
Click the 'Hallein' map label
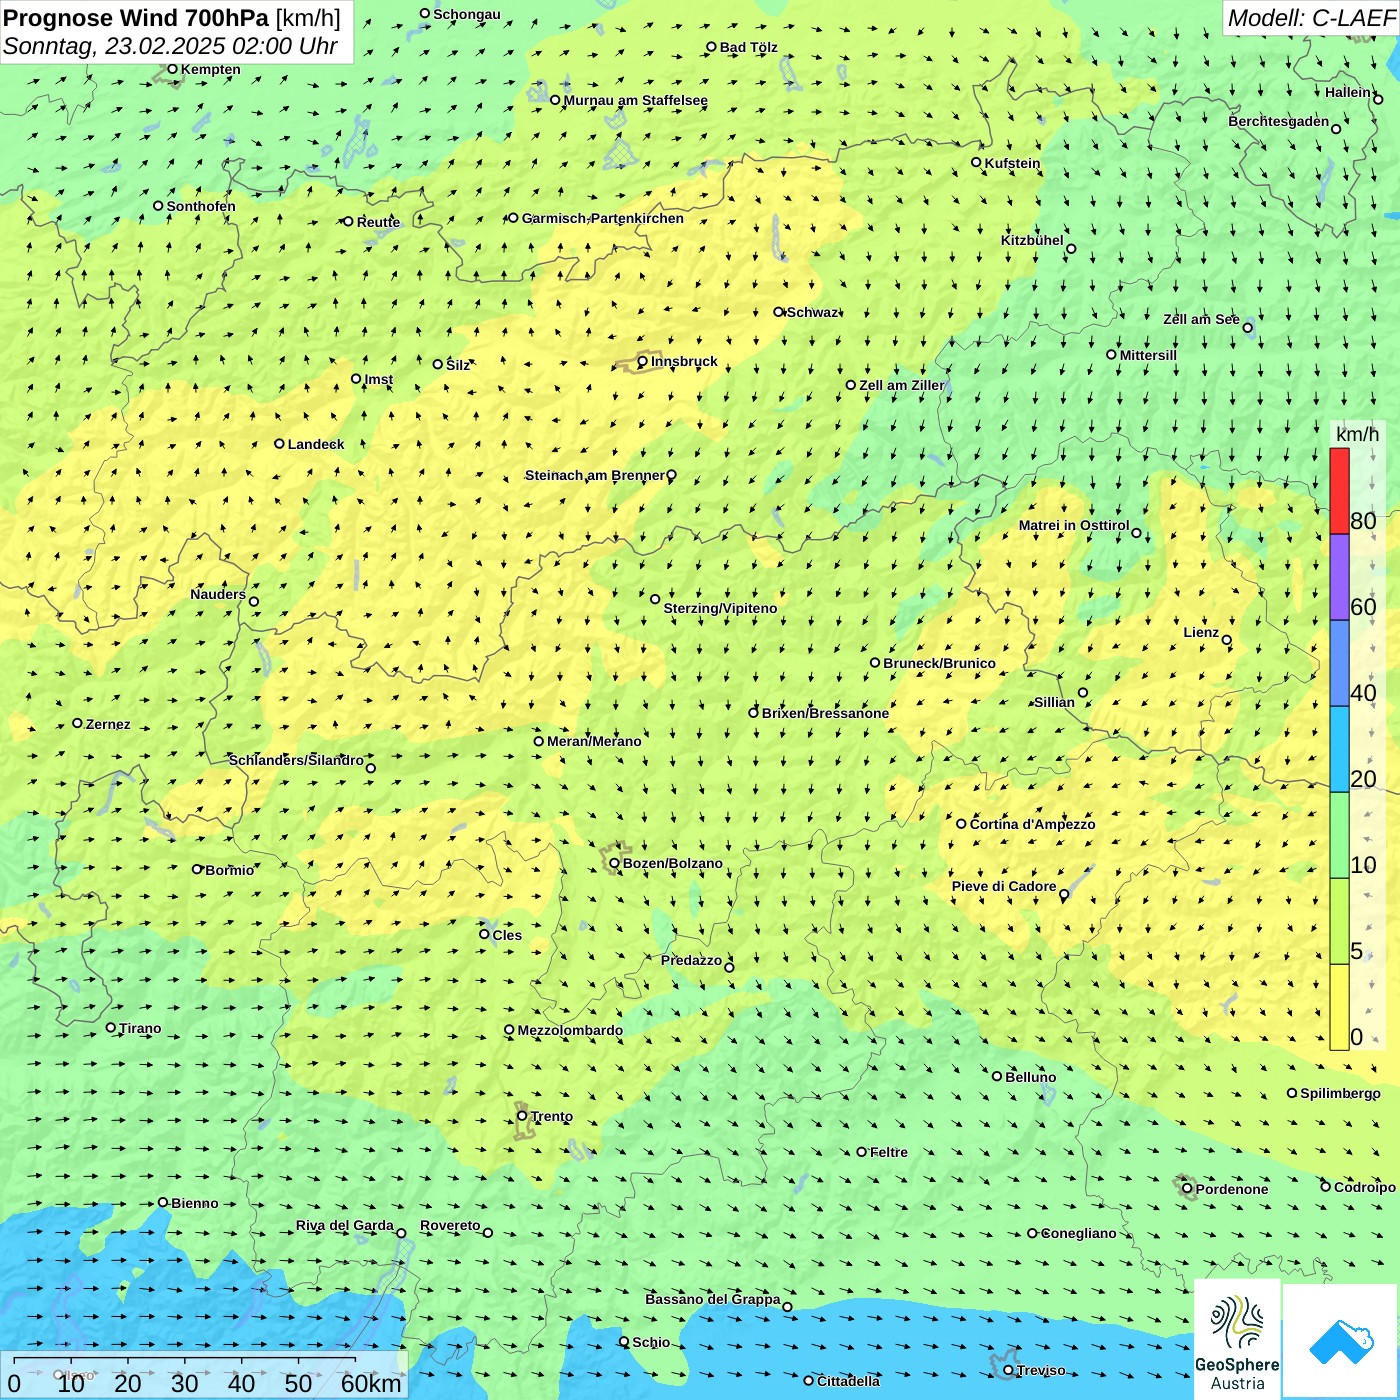pyautogui.click(x=1348, y=92)
